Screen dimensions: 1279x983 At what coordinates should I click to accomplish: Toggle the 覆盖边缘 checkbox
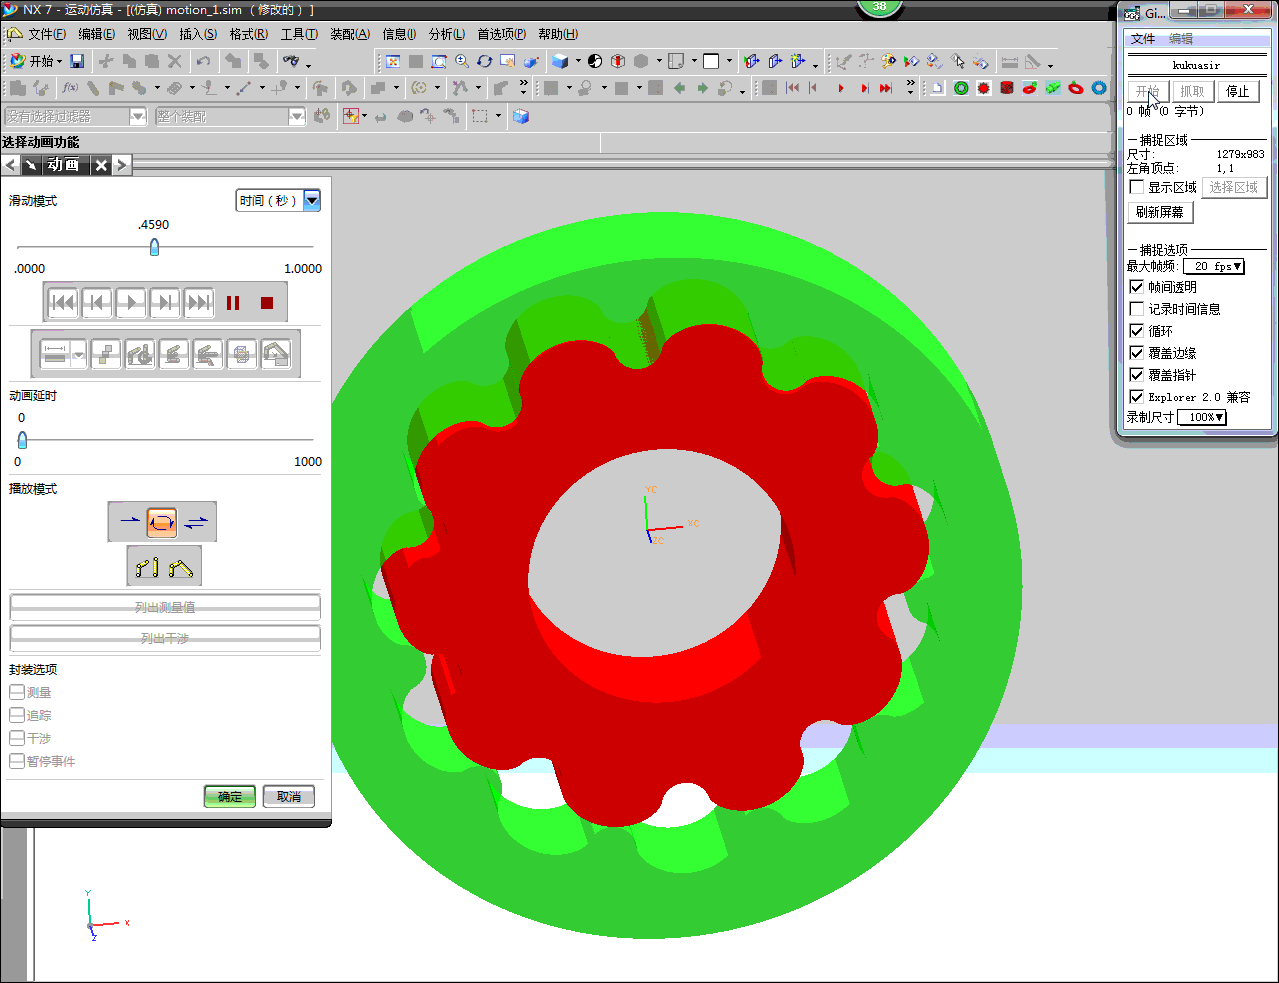(1137, 353)
